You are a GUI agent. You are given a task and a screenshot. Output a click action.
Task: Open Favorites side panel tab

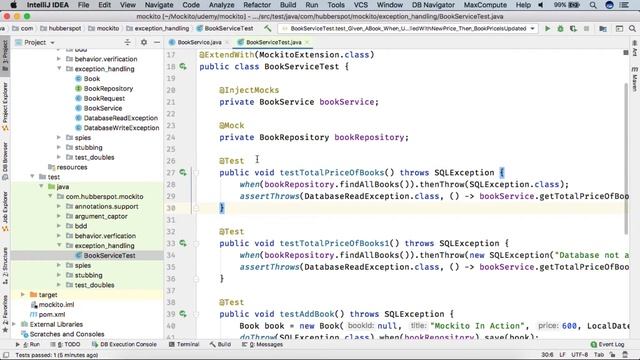pyautogui.click(x=5, y=313)
